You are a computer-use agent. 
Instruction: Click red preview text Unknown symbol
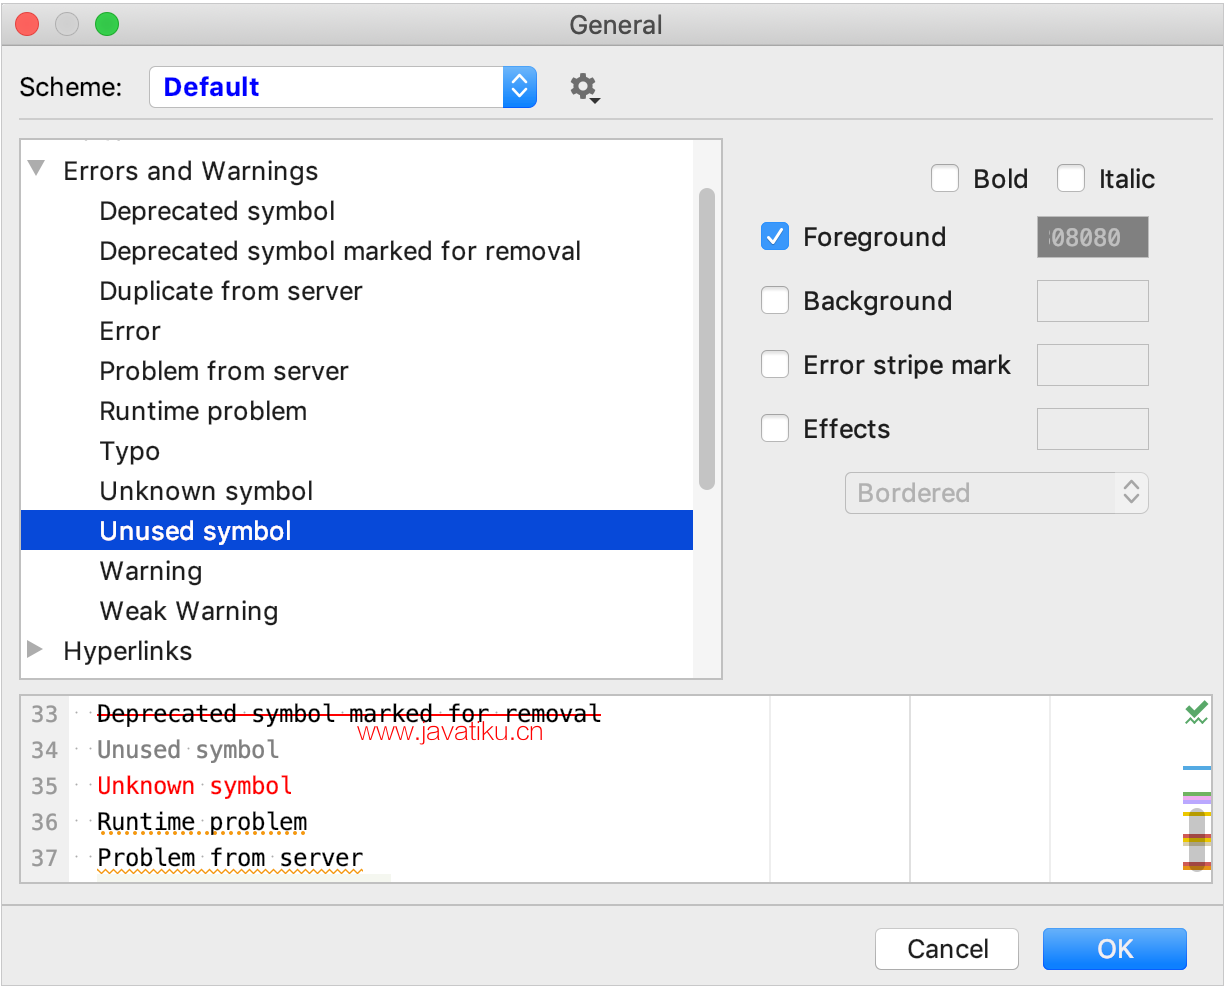coord(195,786)
